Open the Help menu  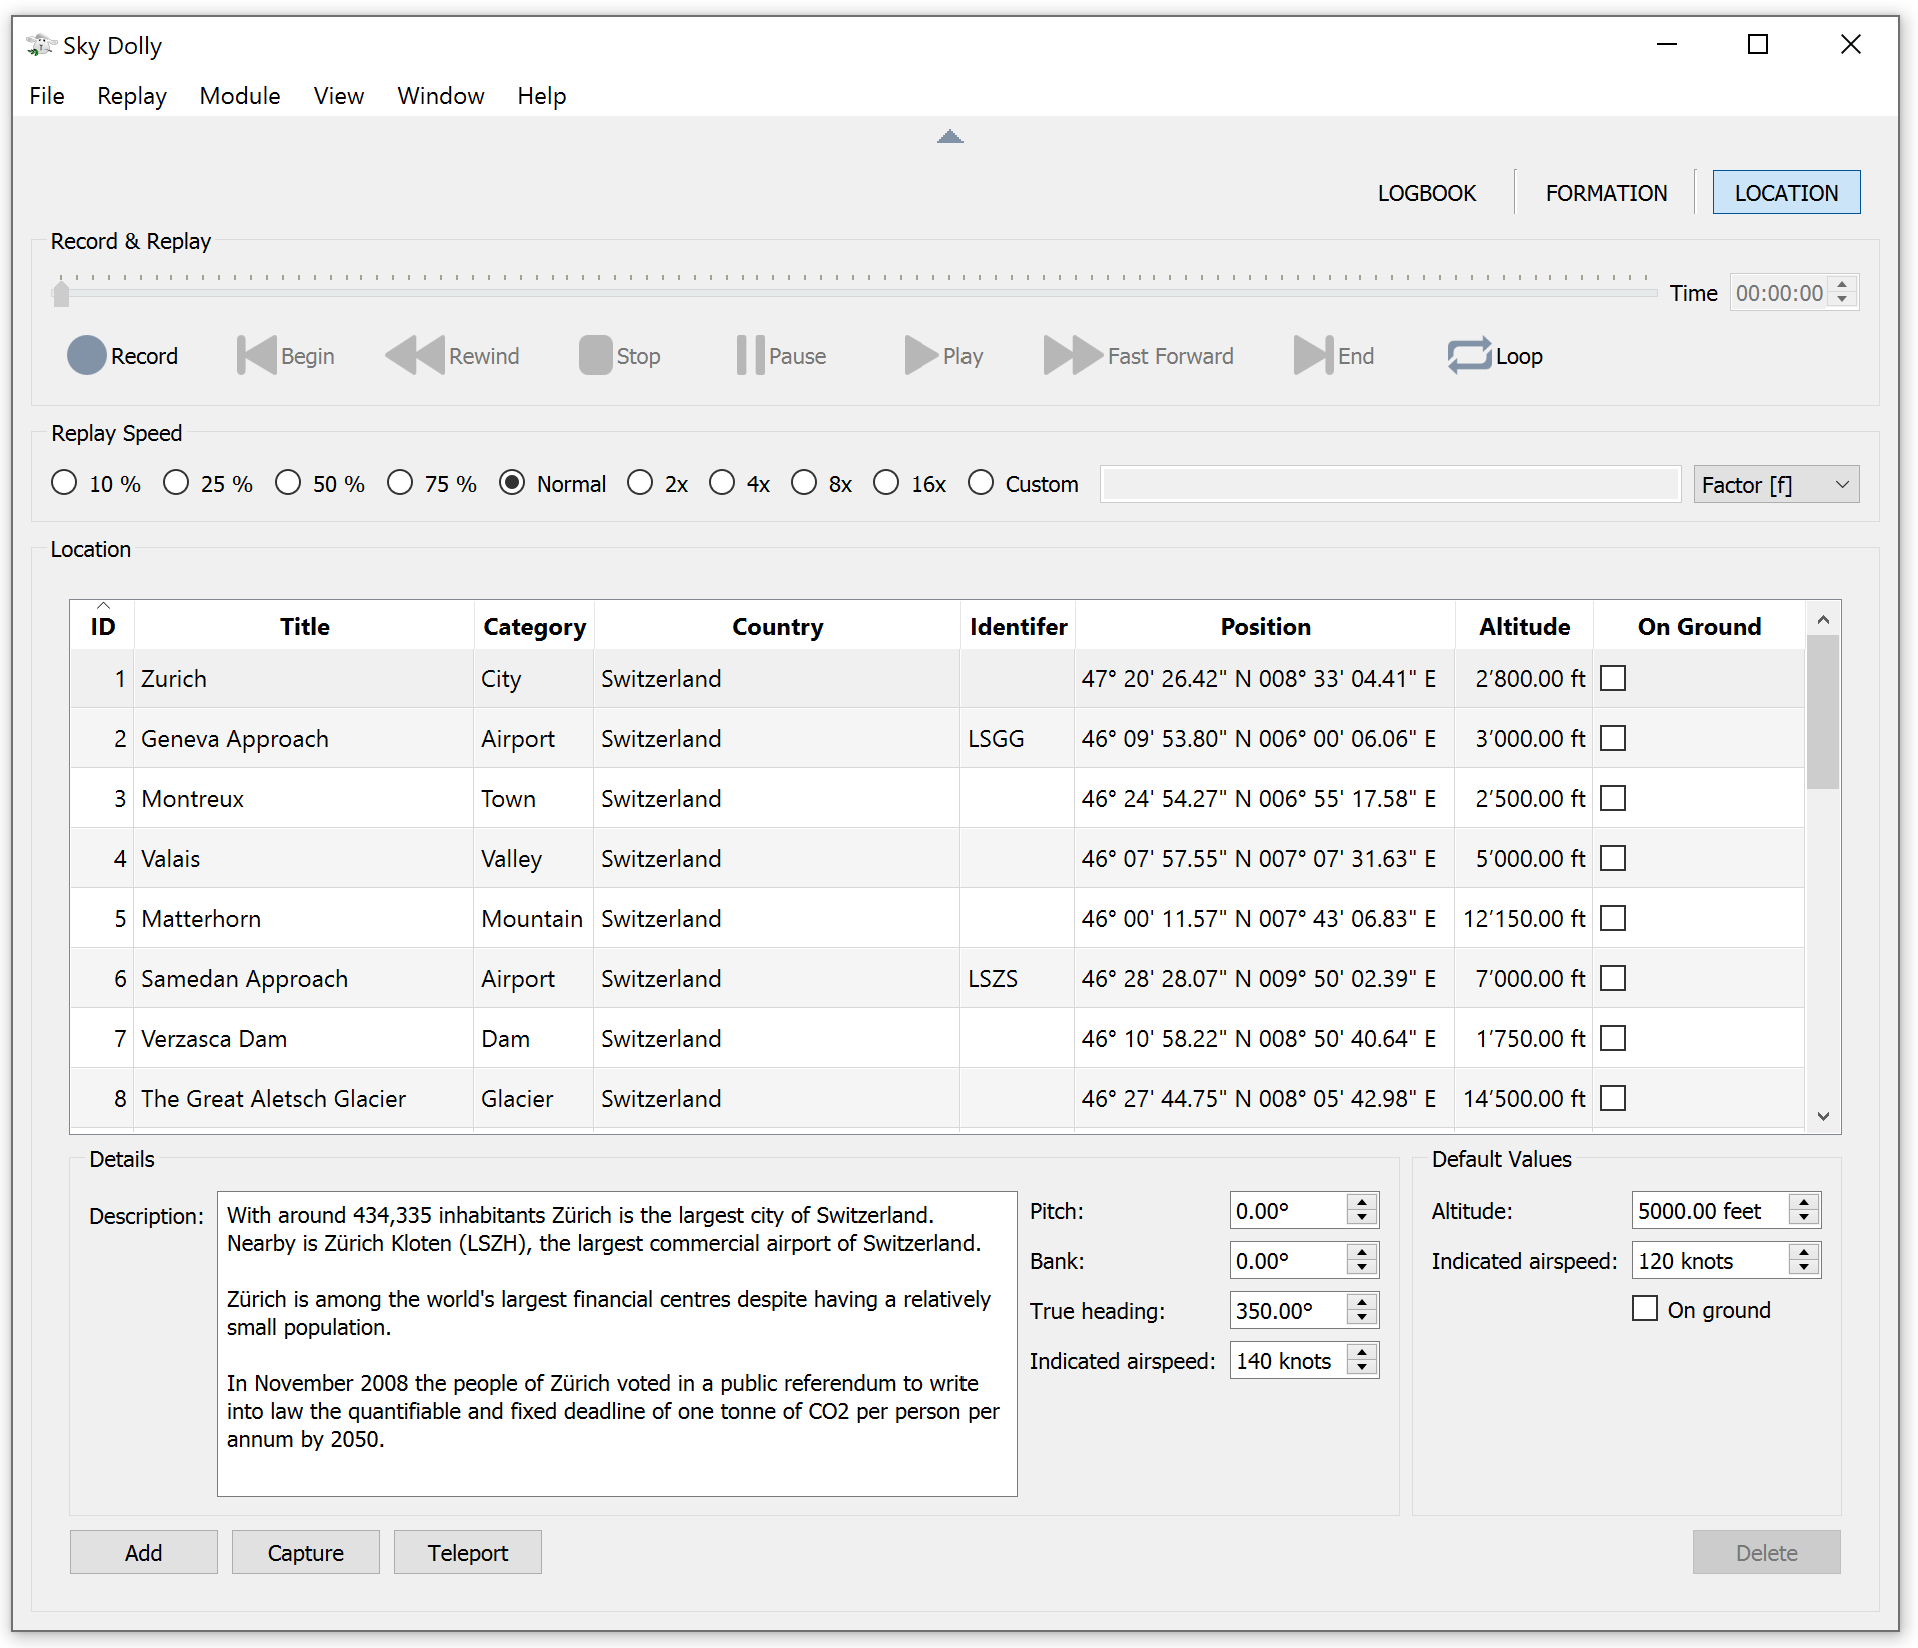542,96
